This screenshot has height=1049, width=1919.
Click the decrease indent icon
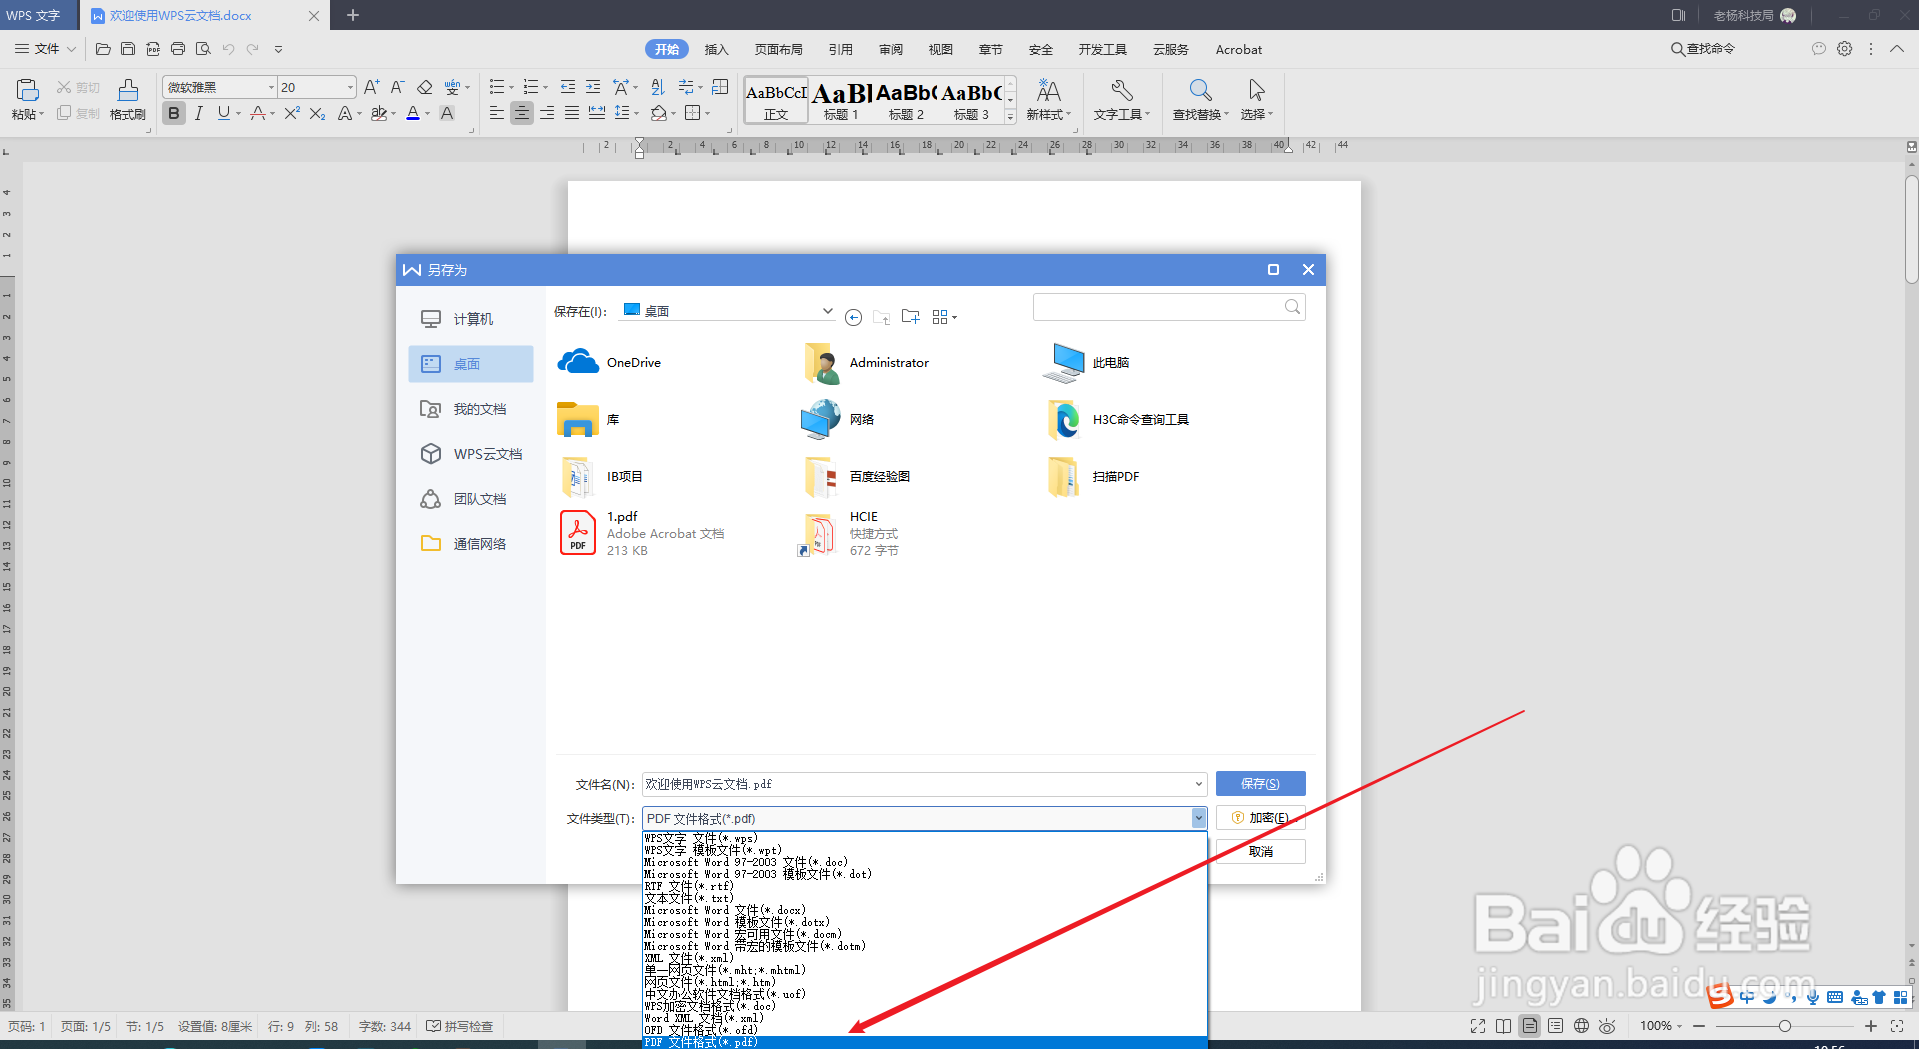click(568, 87)
